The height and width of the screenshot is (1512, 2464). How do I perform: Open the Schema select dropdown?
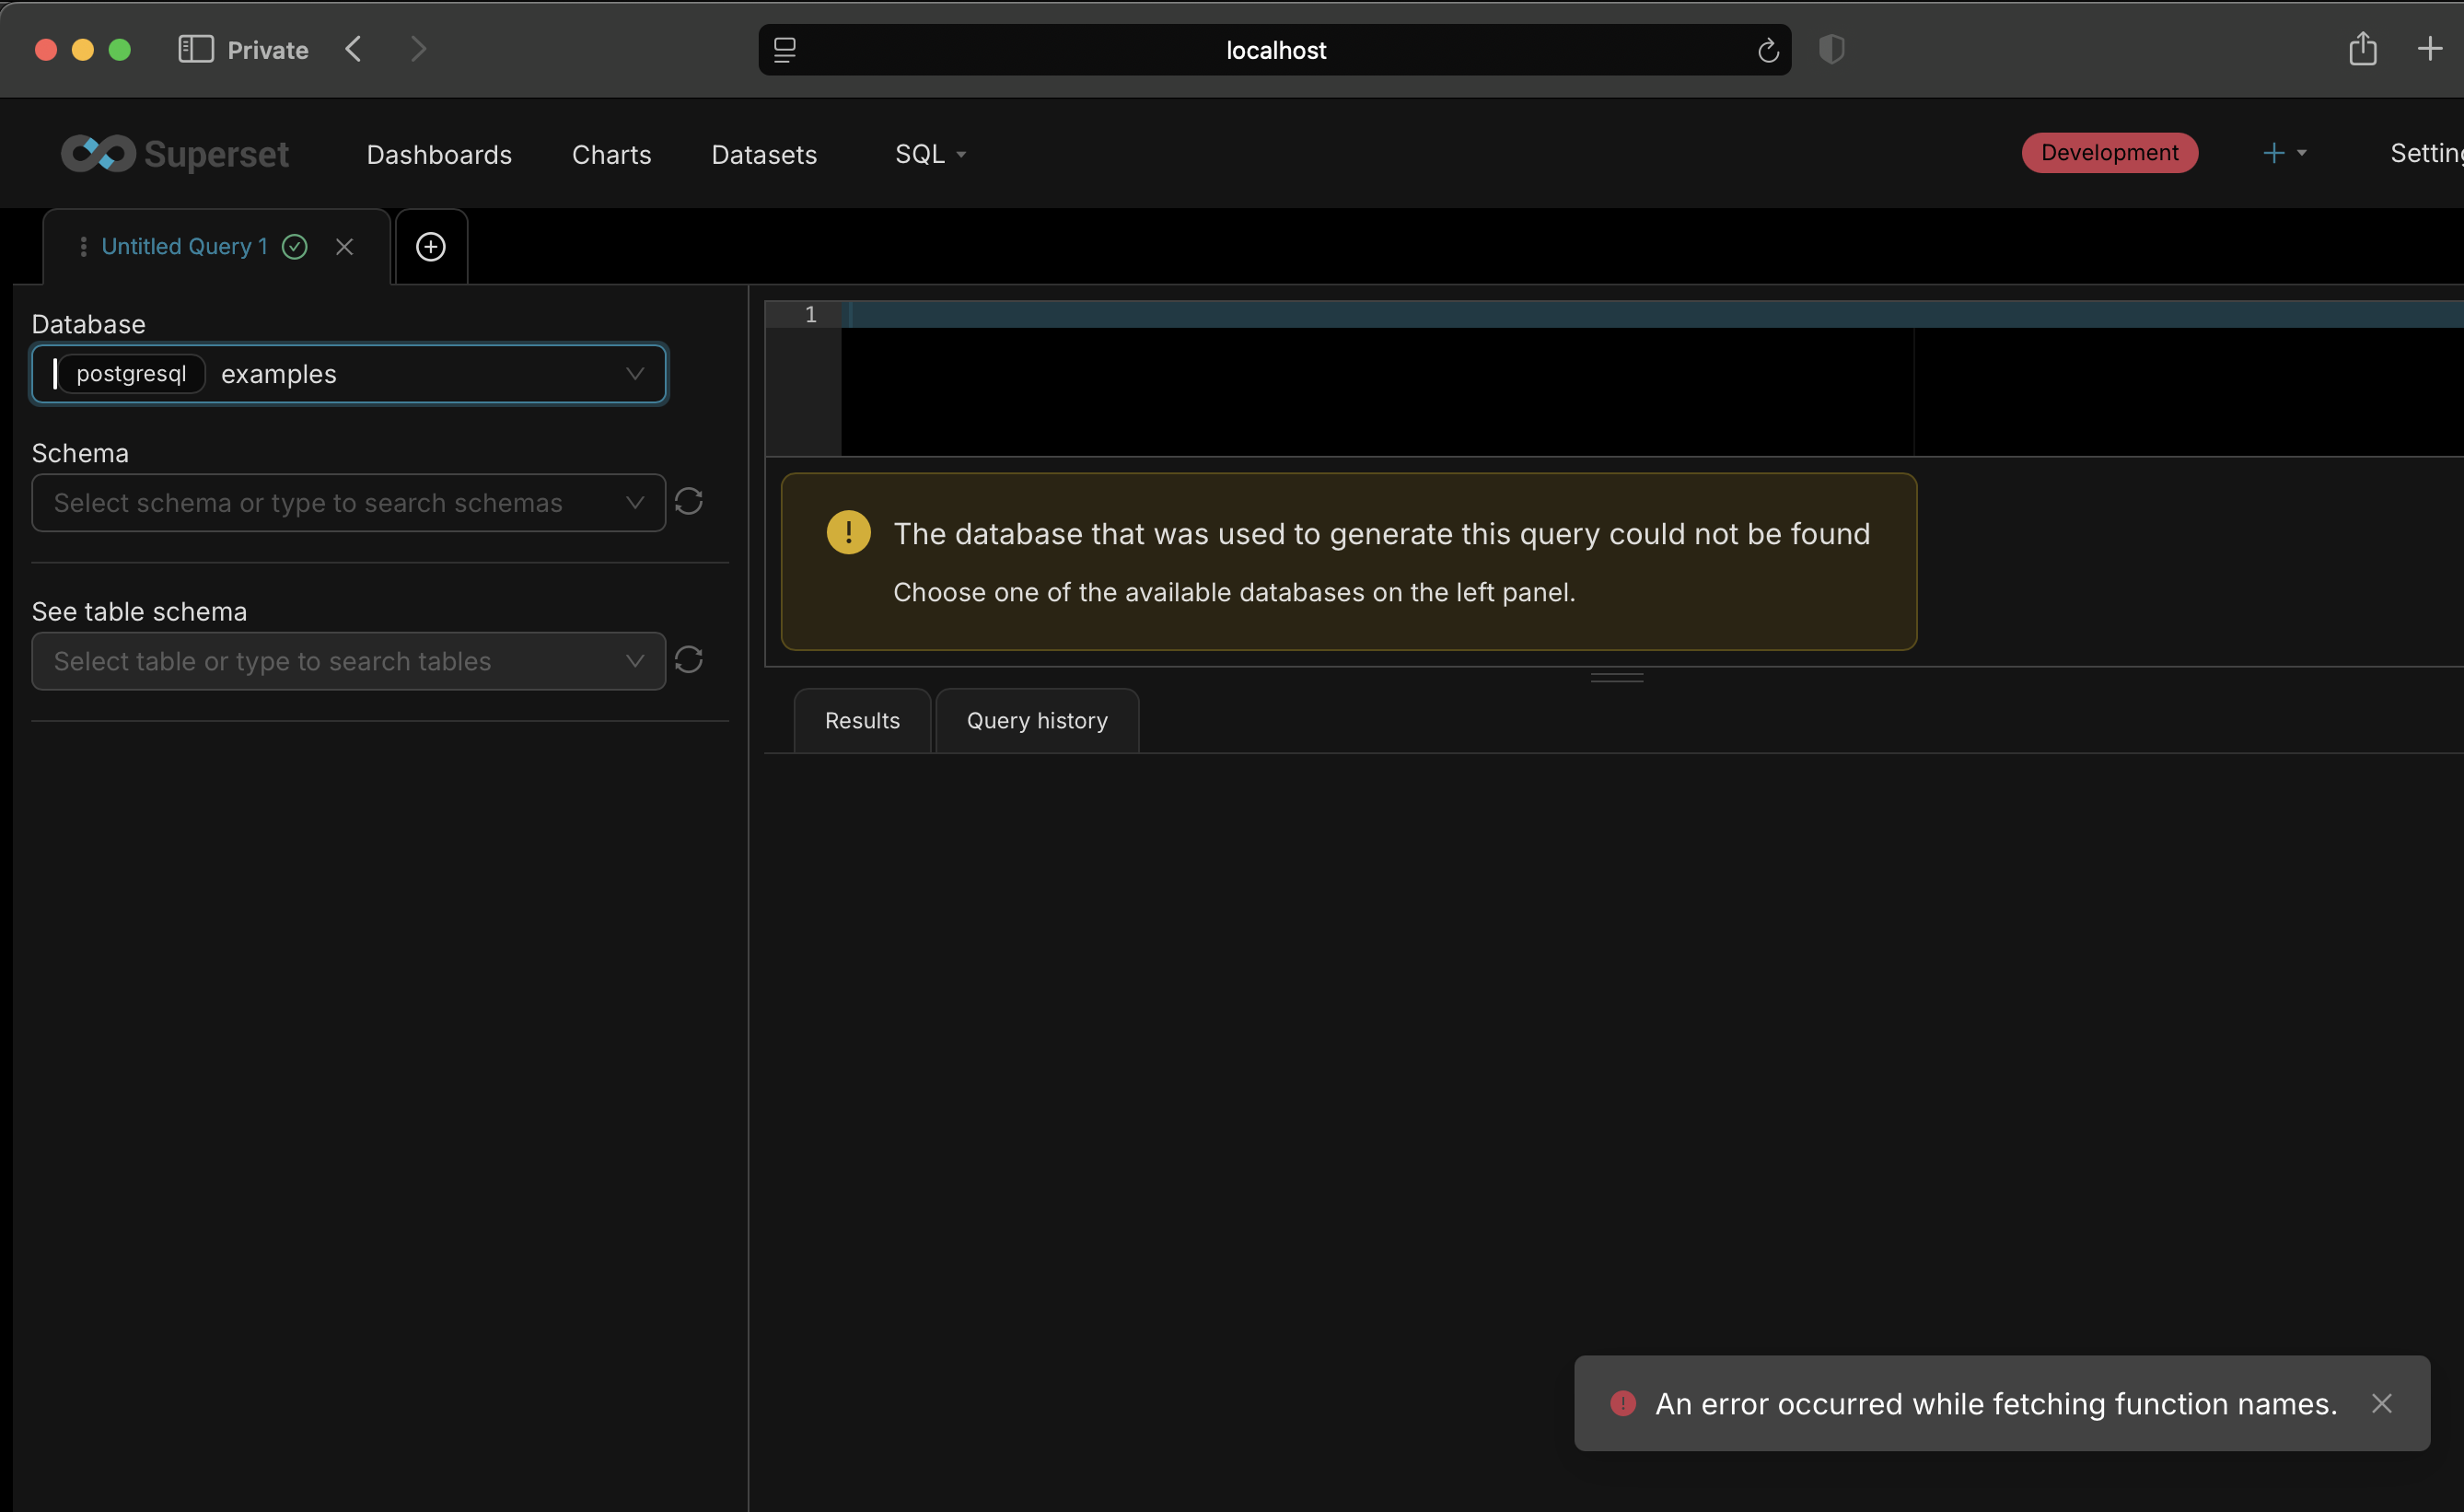[x=349, y=502]
